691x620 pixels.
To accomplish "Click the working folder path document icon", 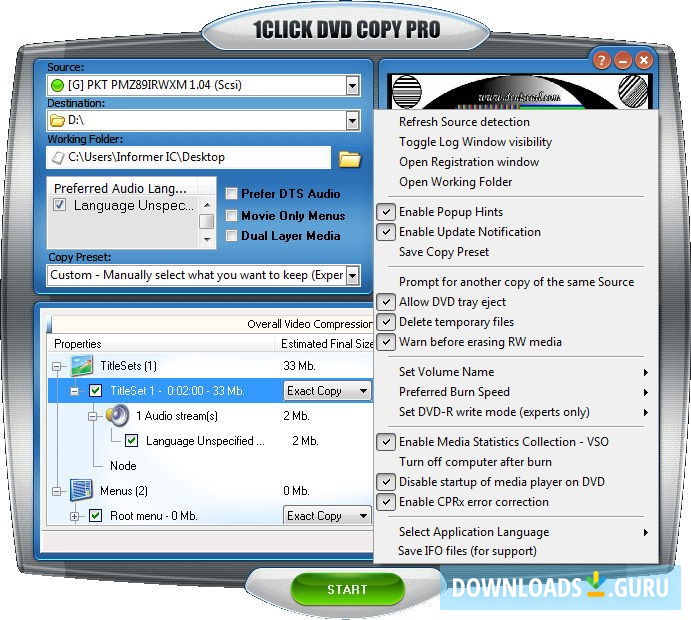I will coord(58,158).
